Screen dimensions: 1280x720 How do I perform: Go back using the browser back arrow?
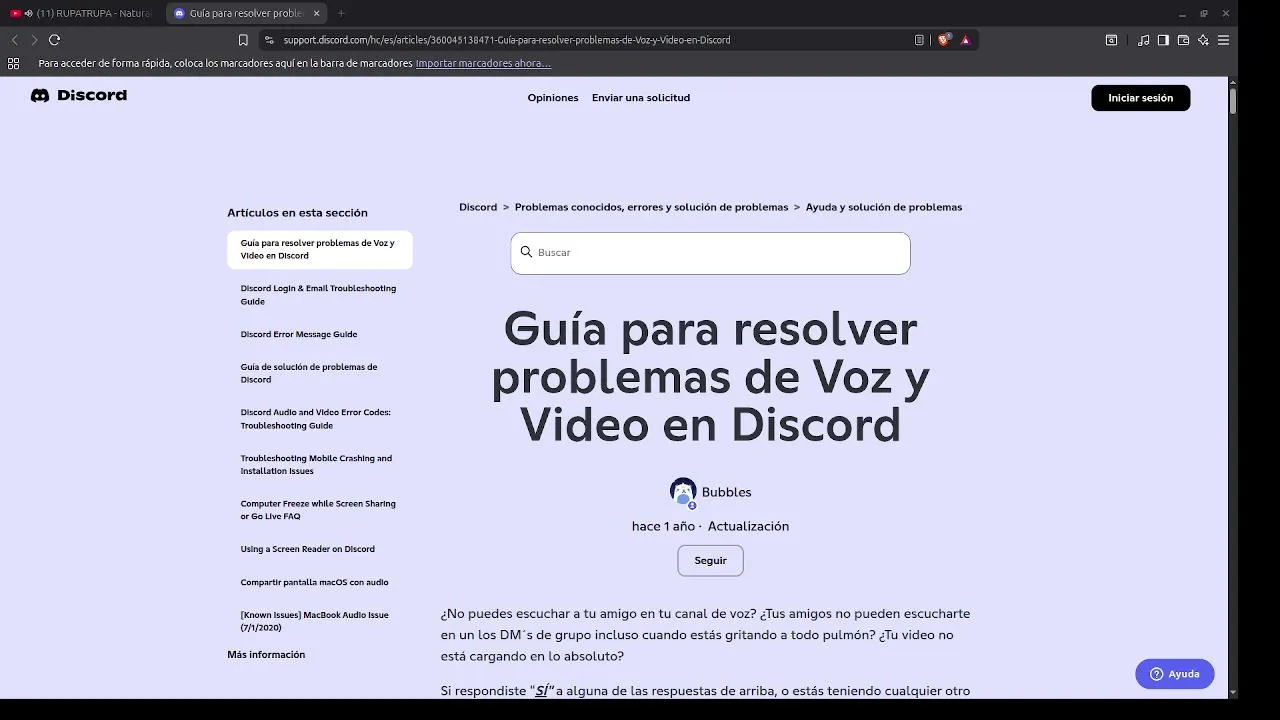14,40
